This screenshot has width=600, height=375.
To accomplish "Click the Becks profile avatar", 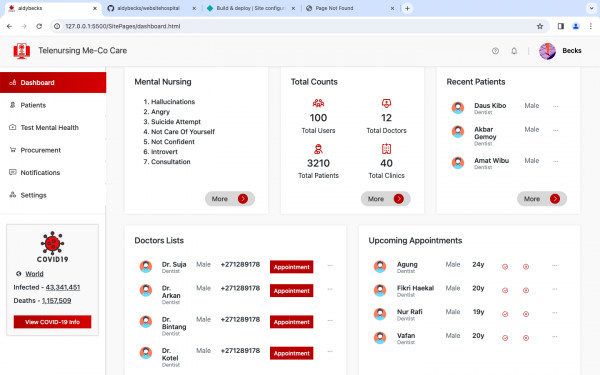I will pyautogui.click(x=547, y=51).
